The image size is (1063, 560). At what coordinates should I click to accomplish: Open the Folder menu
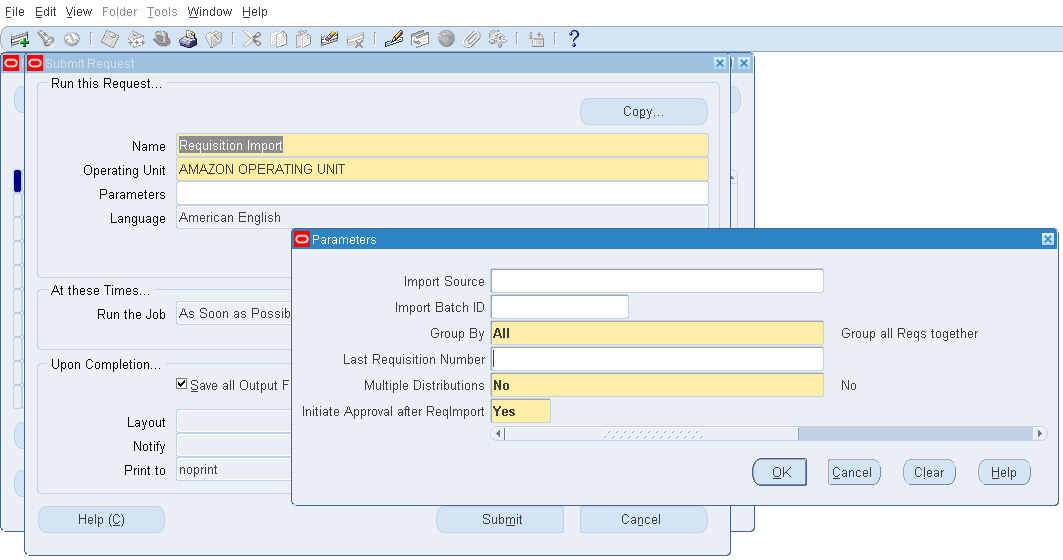[119, 12]
